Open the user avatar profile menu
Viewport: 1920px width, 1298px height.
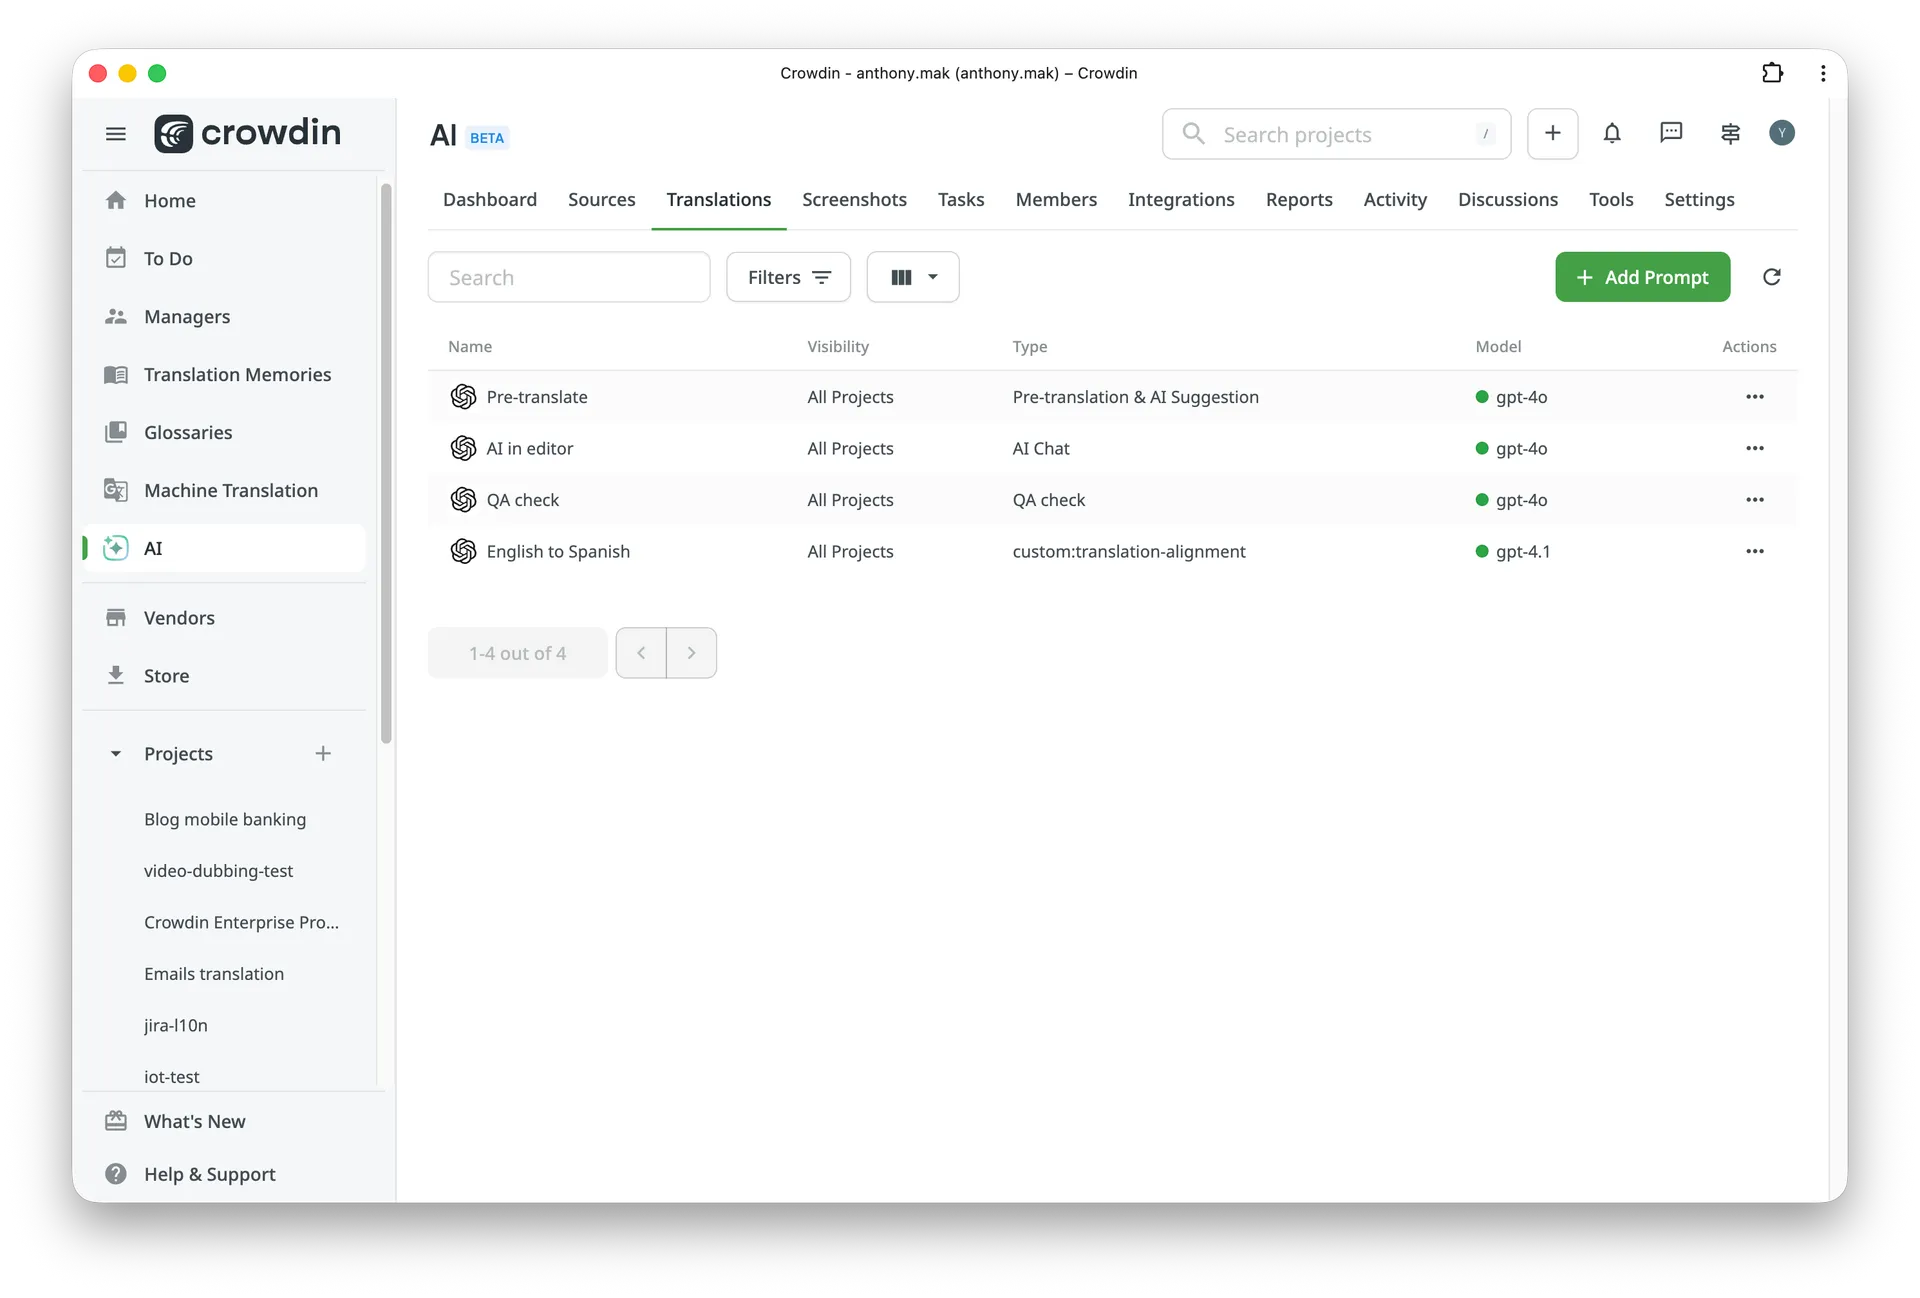(1781, 133)
